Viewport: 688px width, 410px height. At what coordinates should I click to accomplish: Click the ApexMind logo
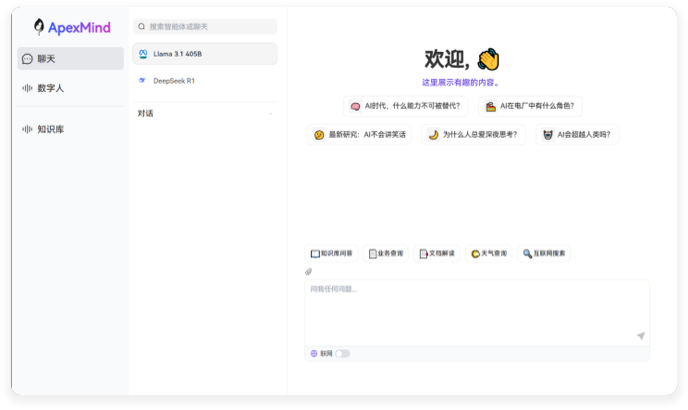point(72,27)
